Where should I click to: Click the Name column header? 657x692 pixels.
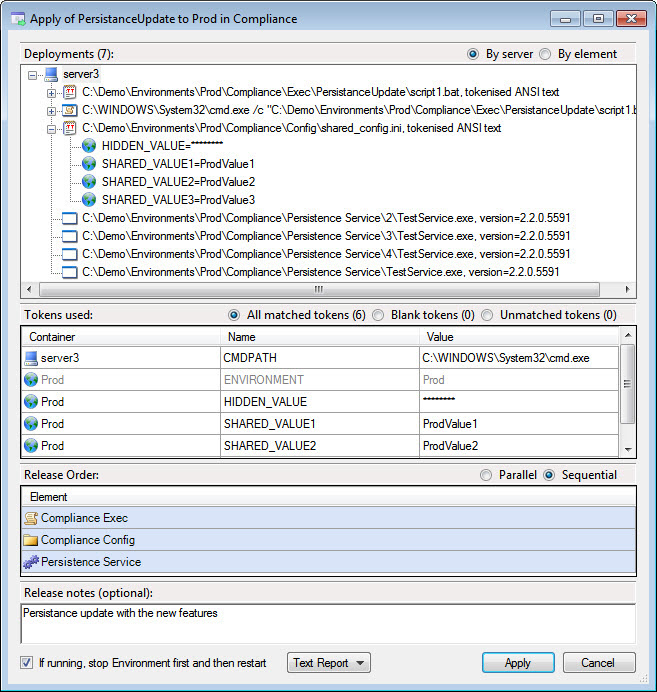pos(320,337)
